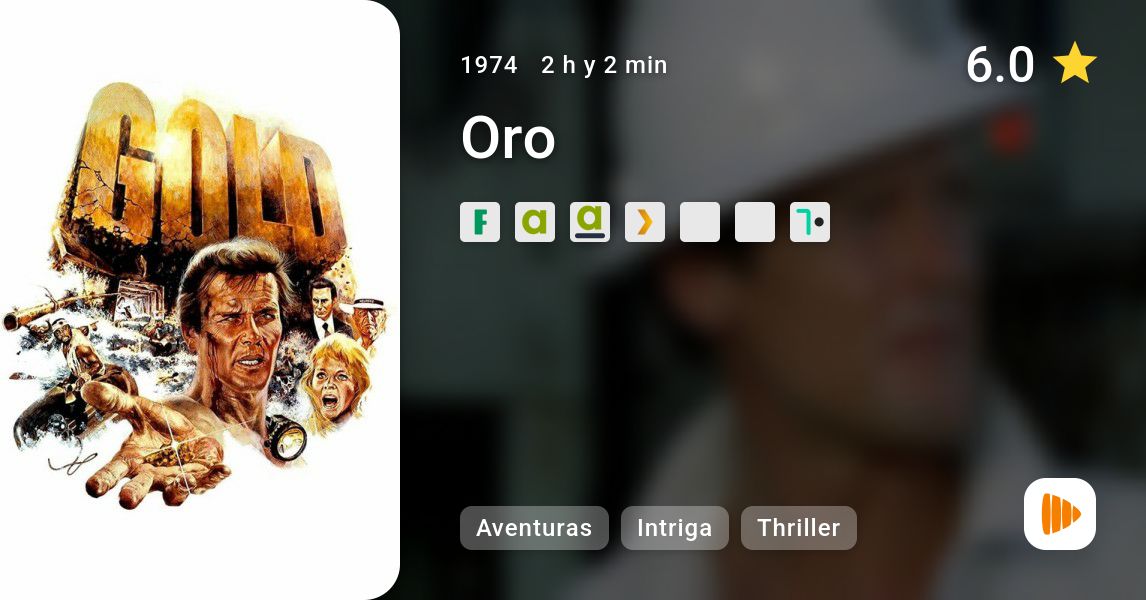Select the Thriller genre tag

pyautogui.click(x=799, y=528)
